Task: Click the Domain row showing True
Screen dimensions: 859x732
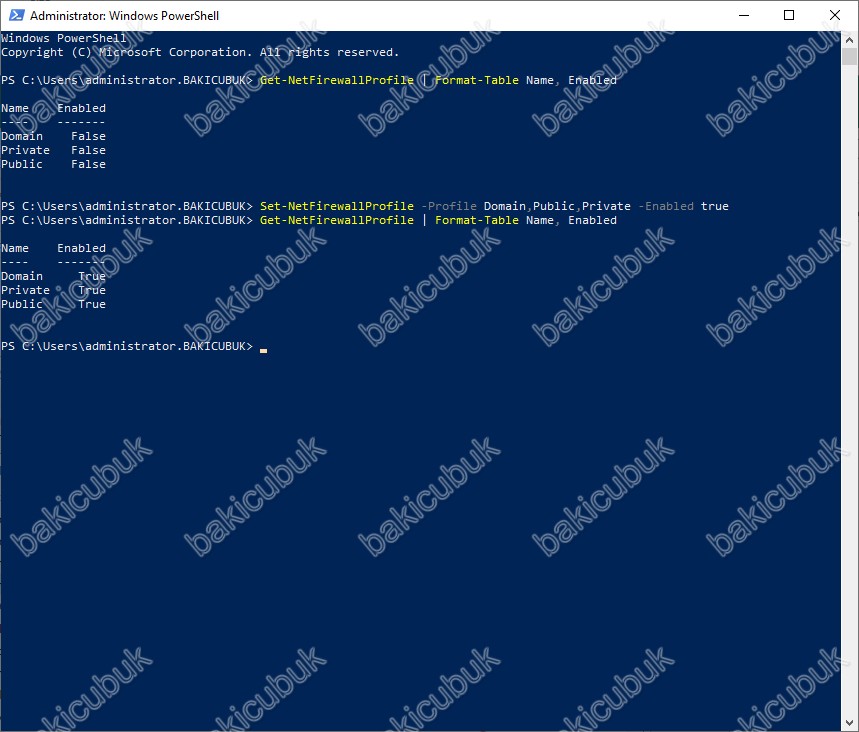Action: pyautogui.click(x=53, y=276)
